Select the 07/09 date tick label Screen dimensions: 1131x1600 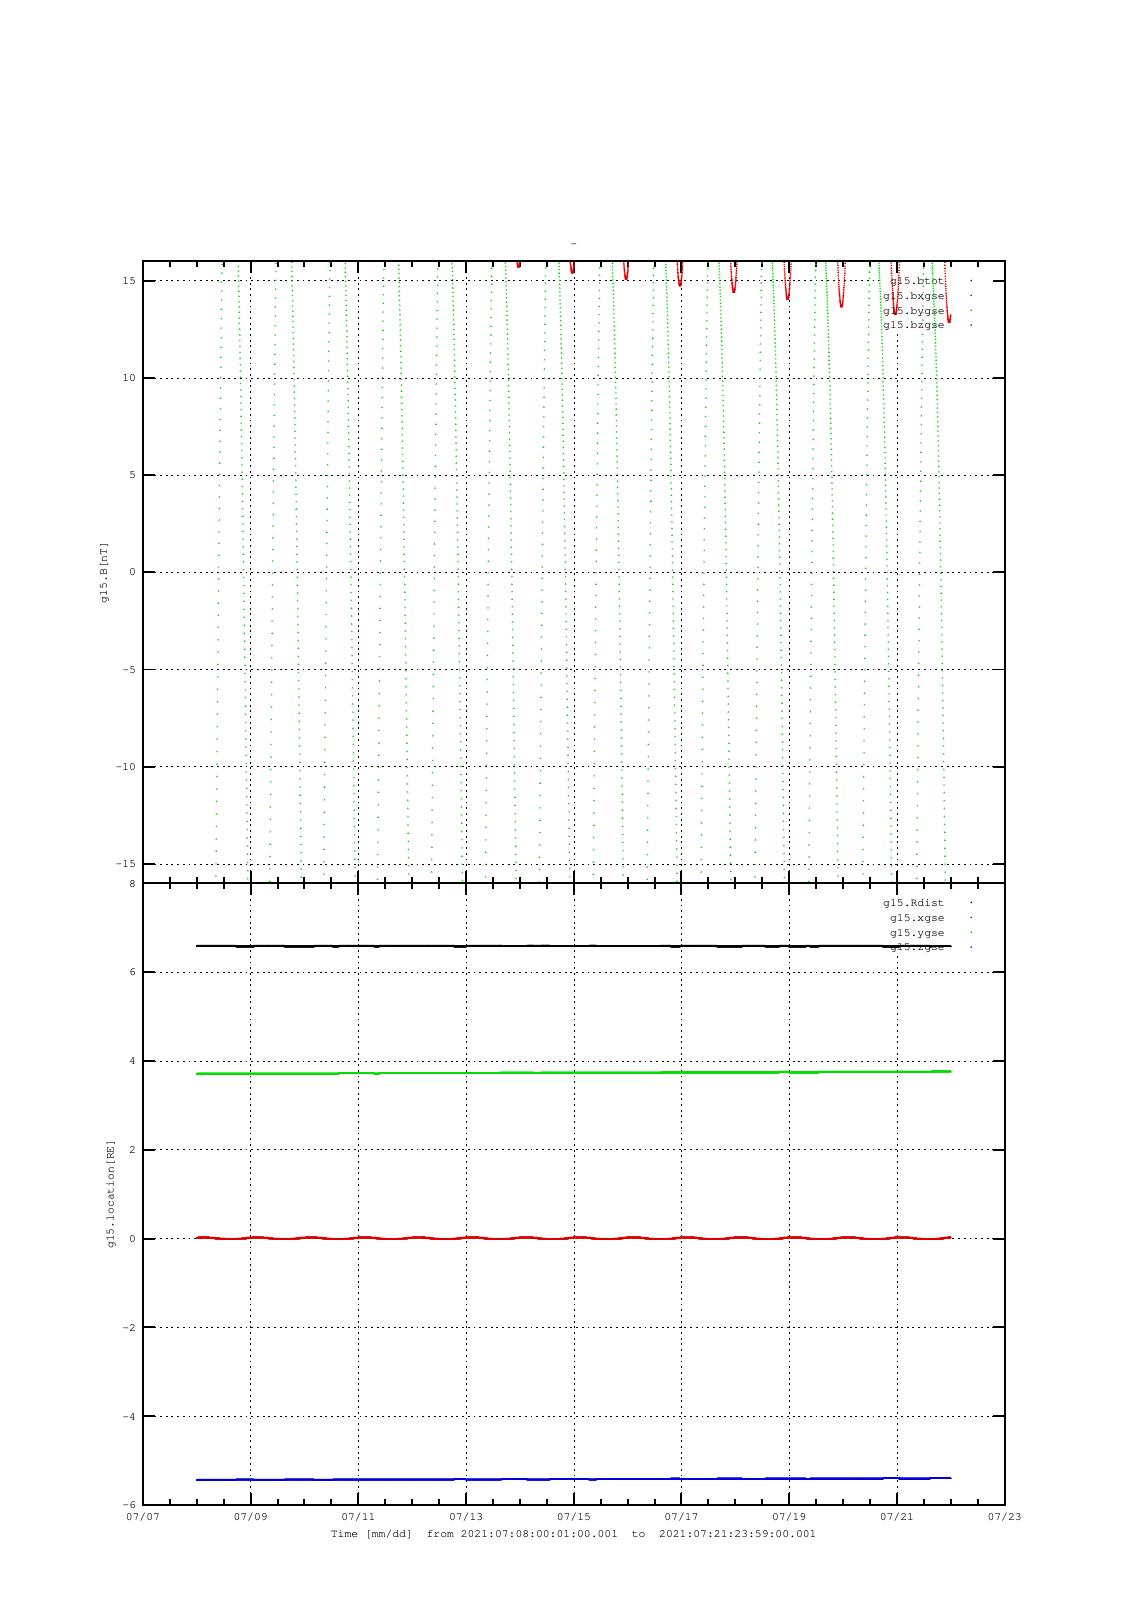250,1516
